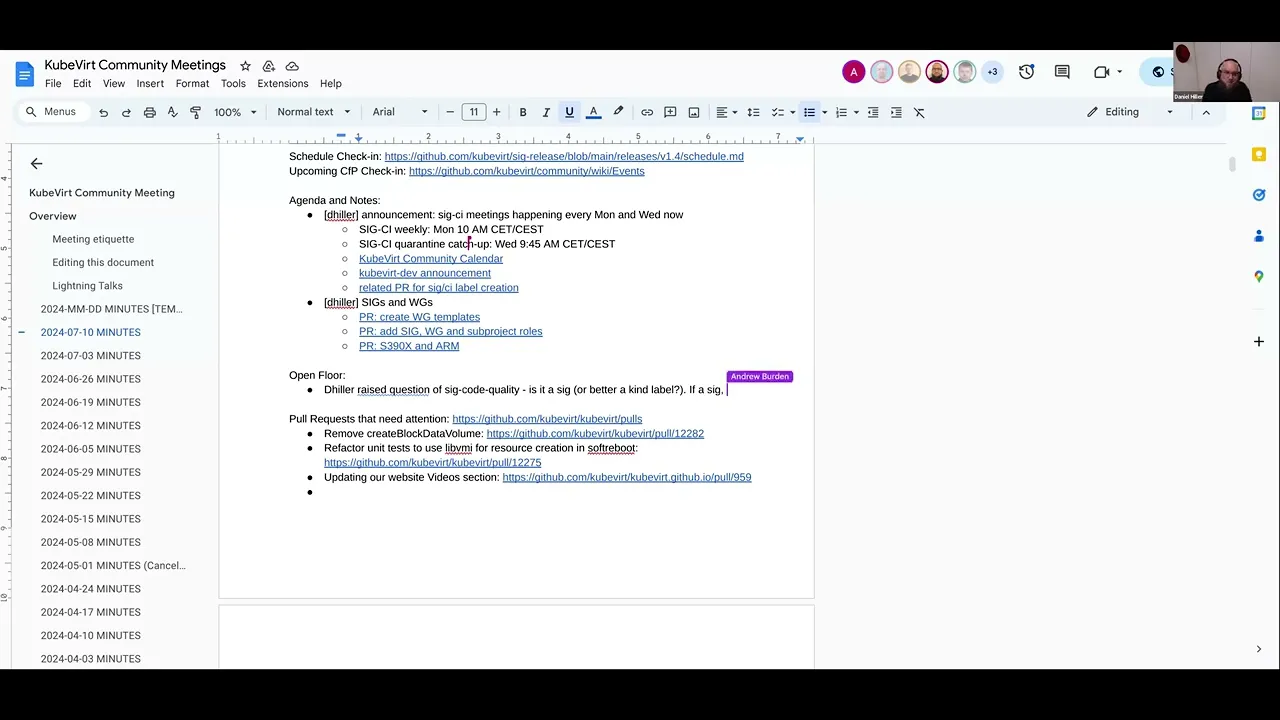Screen dimensions: 1280x720
Task: Decrease the font size with minus
Action: tap(450, 112)
